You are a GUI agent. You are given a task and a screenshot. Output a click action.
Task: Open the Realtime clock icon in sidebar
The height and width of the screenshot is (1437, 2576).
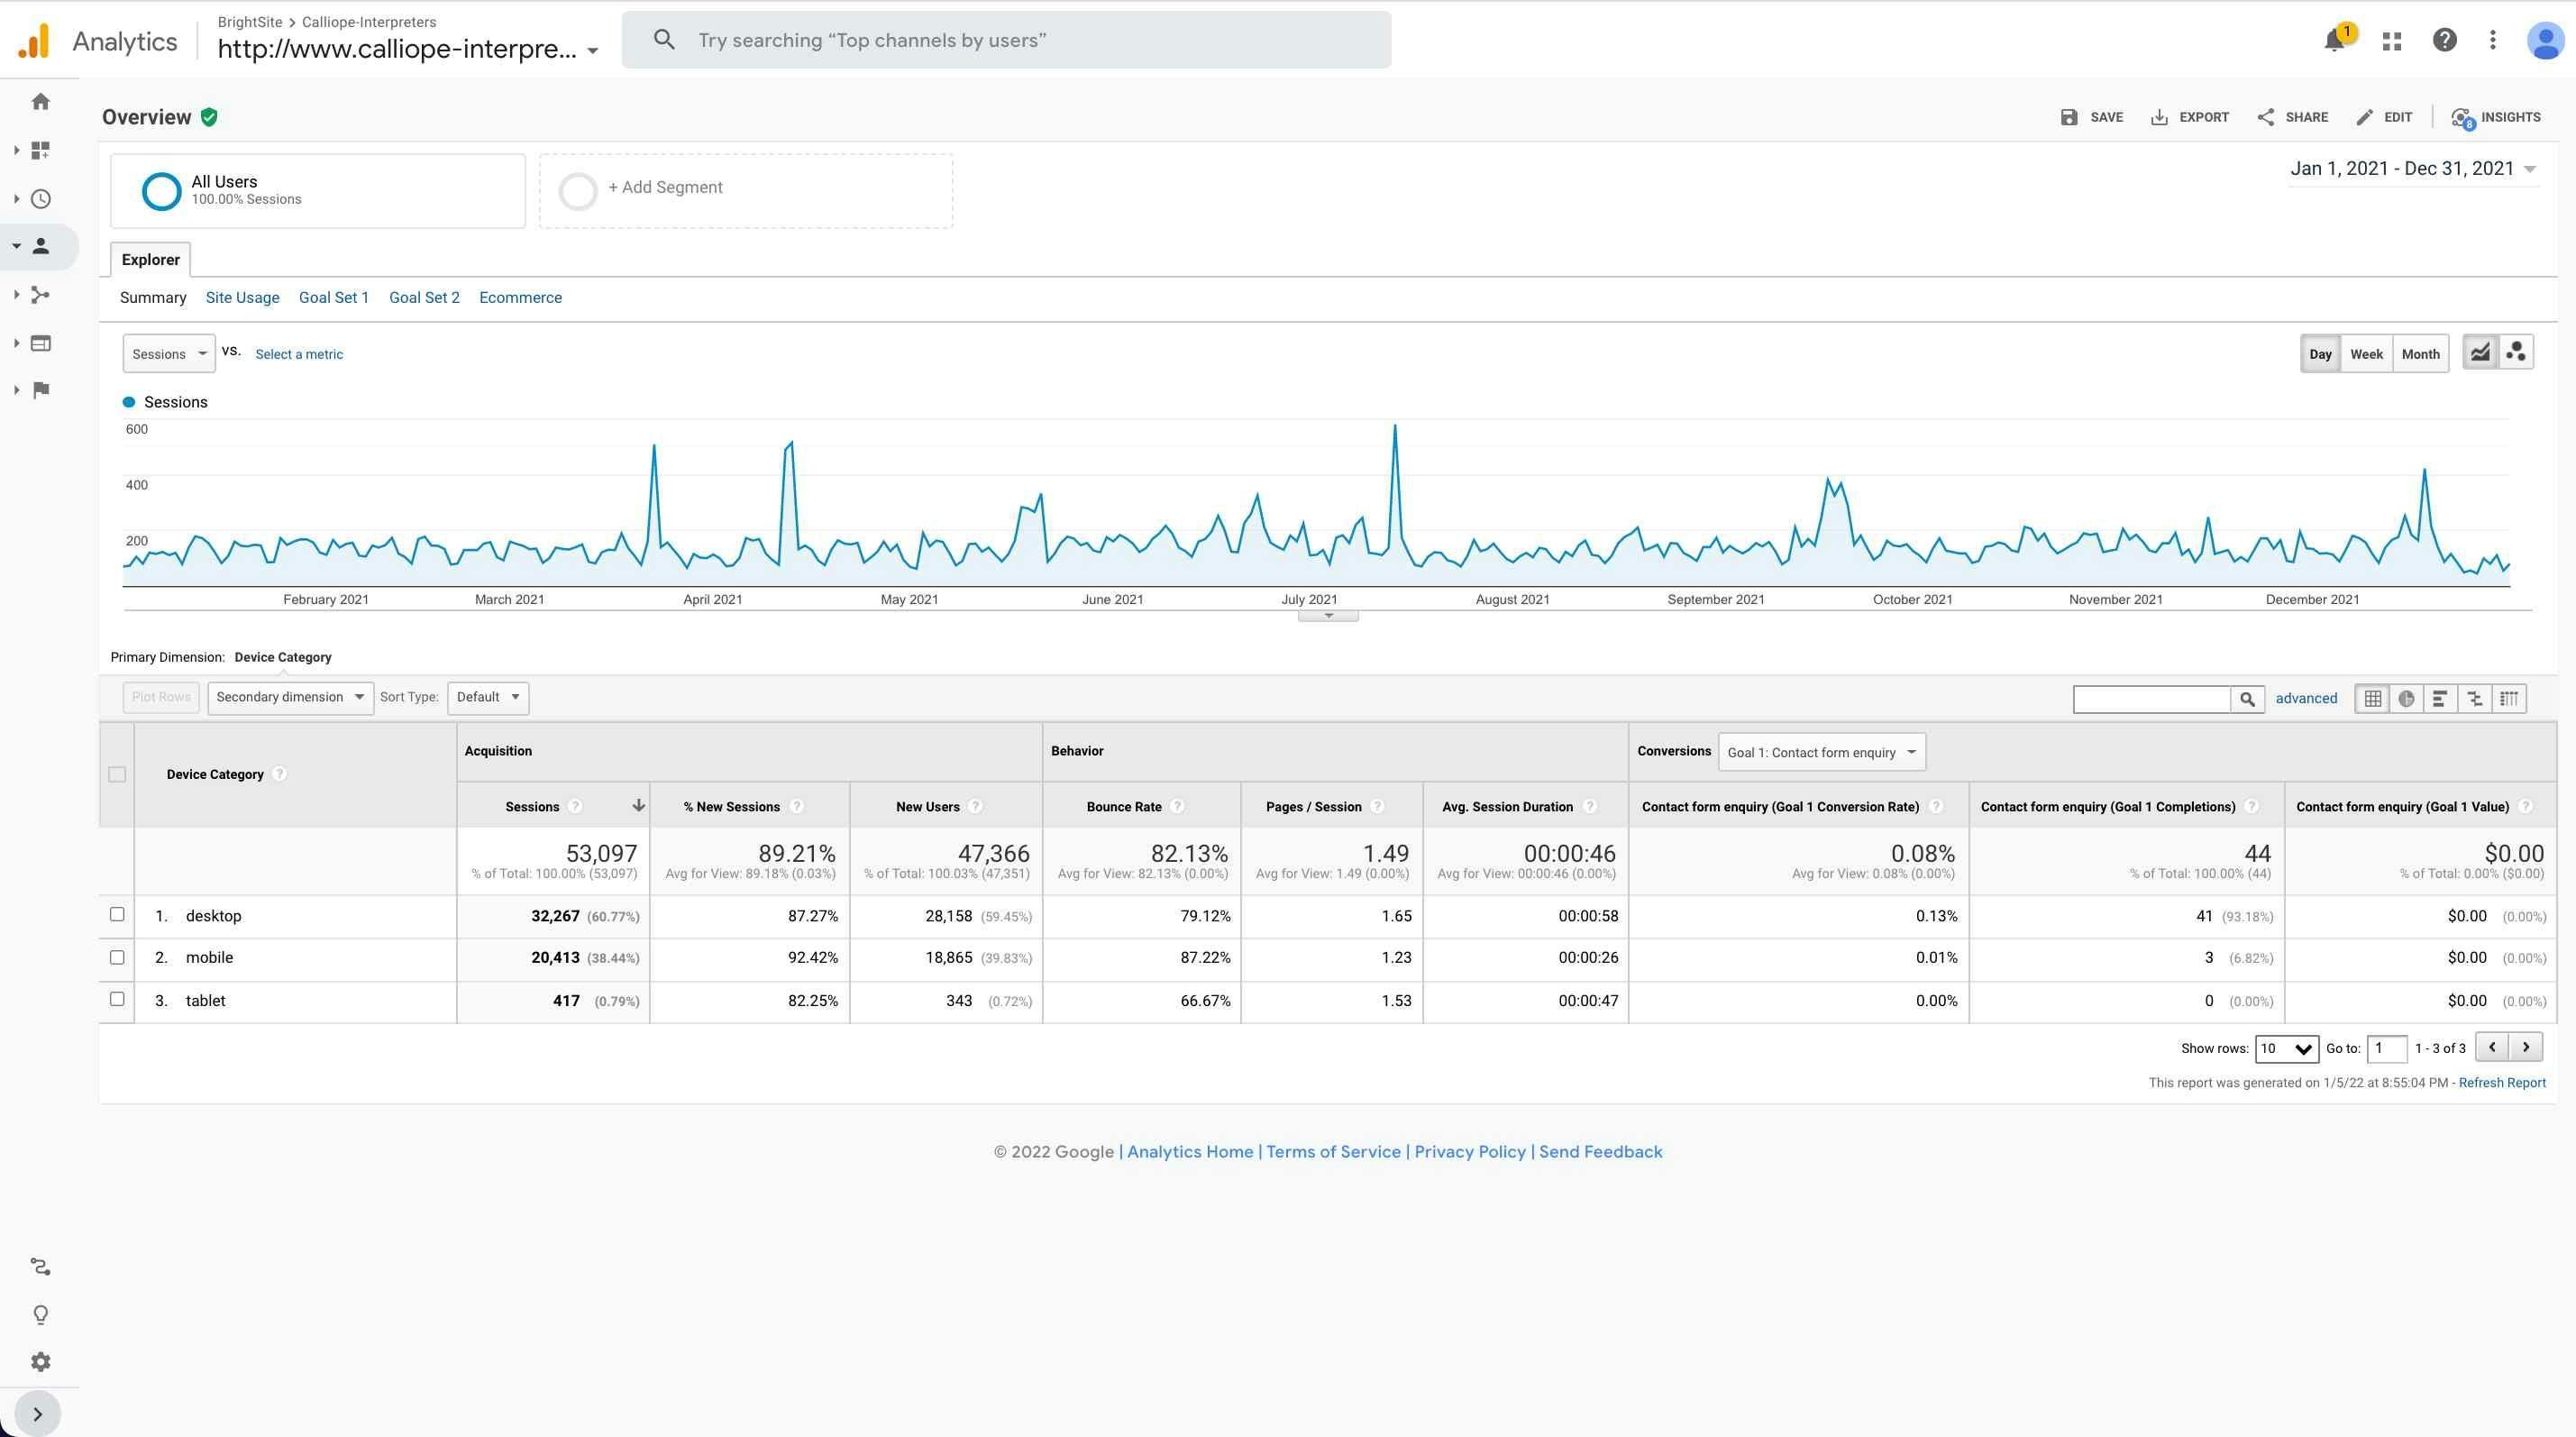(40, 199)
